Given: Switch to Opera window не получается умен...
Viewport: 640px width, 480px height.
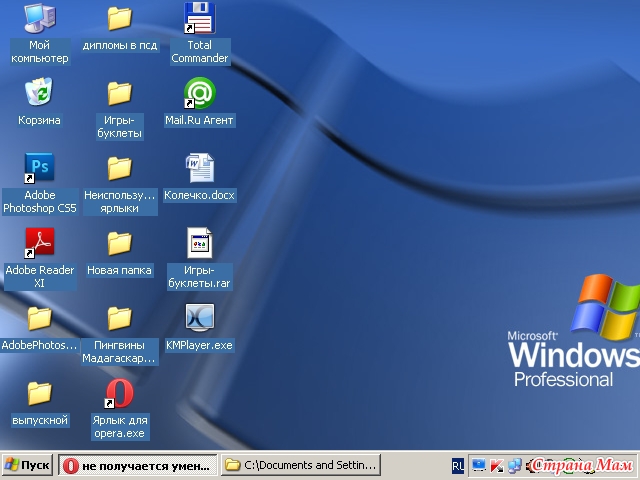Looking at the screenshot, I should click(x=138, y=465).
